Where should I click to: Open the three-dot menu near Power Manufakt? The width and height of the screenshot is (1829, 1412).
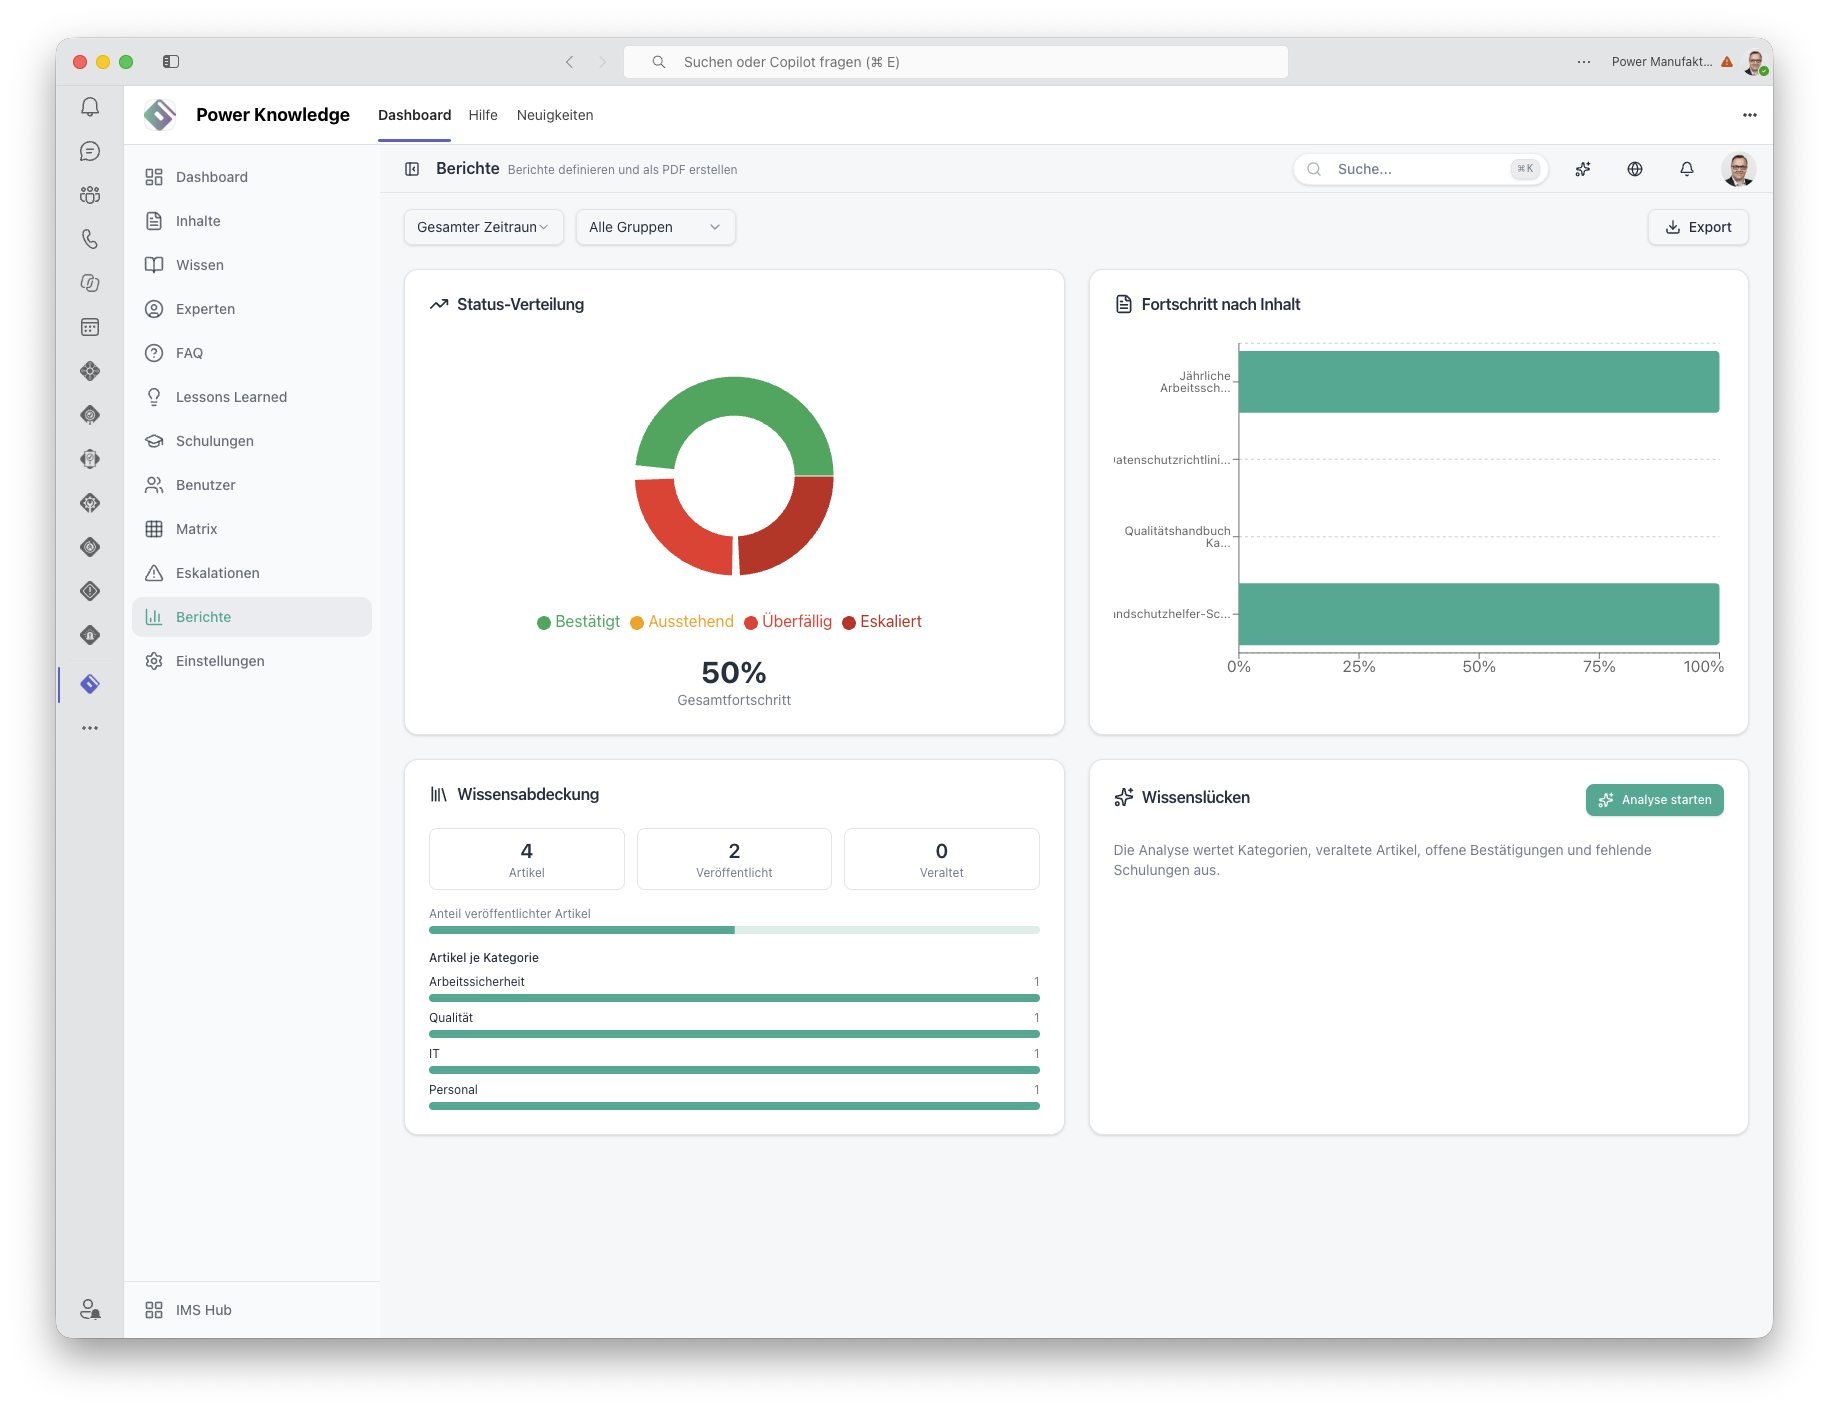point(1584,62)
